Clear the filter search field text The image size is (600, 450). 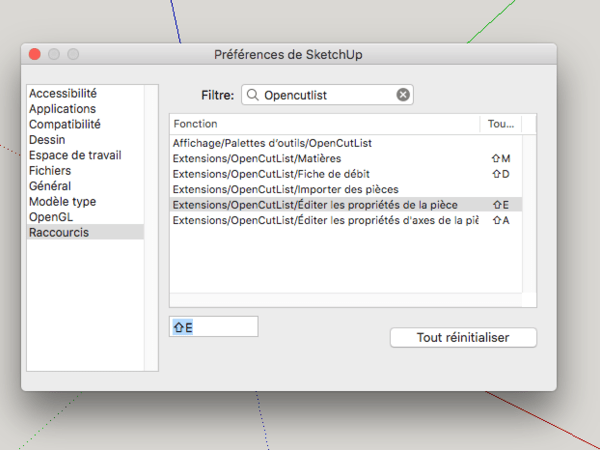[x=403, y=95]
